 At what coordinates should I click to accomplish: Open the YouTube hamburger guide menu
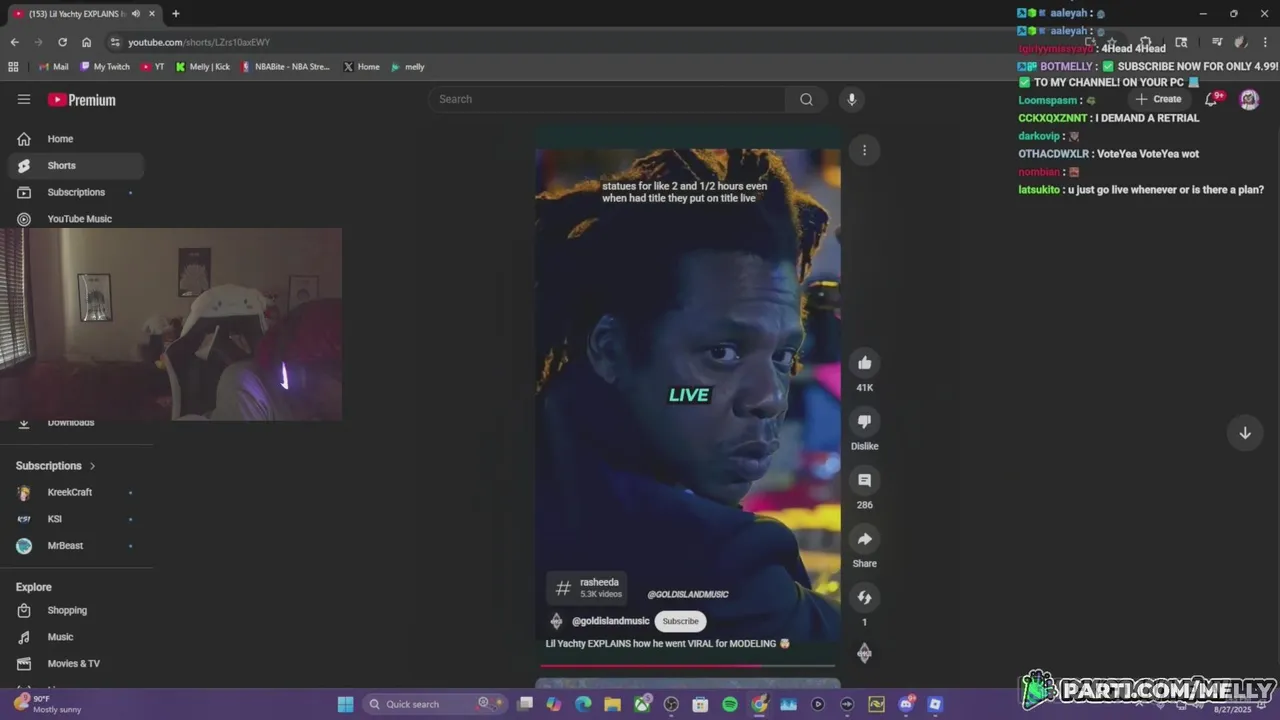coord(24,99)
